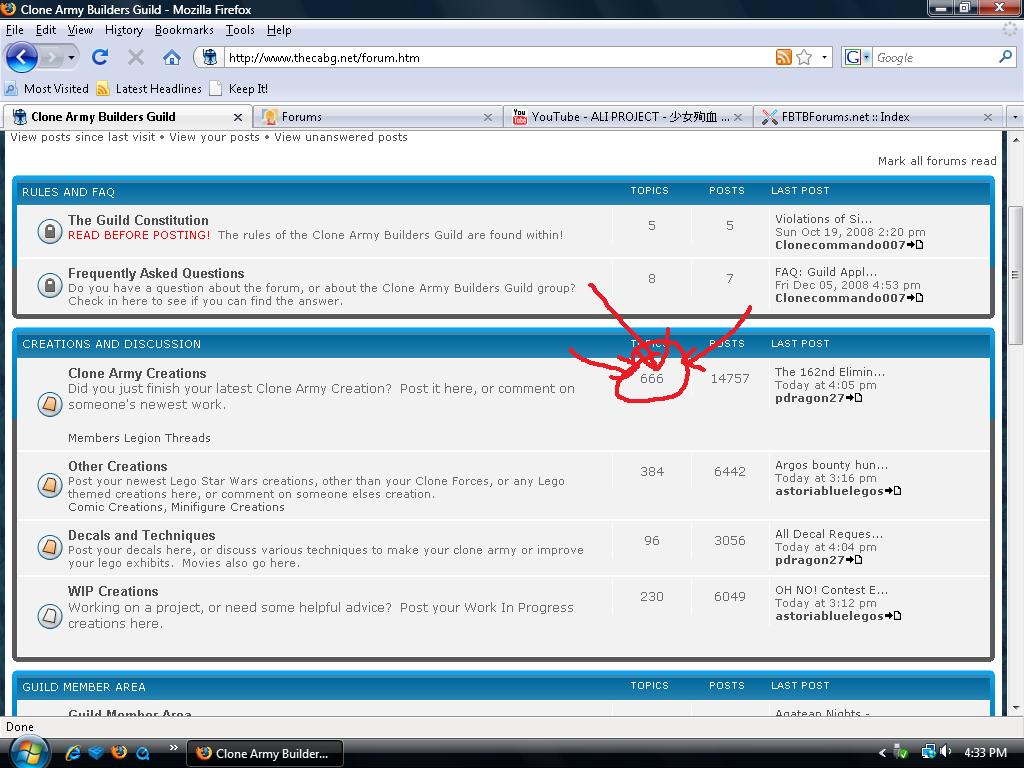Open WIP Creations forum
Screen dimensions: 1024x768
tap(113, 592)
